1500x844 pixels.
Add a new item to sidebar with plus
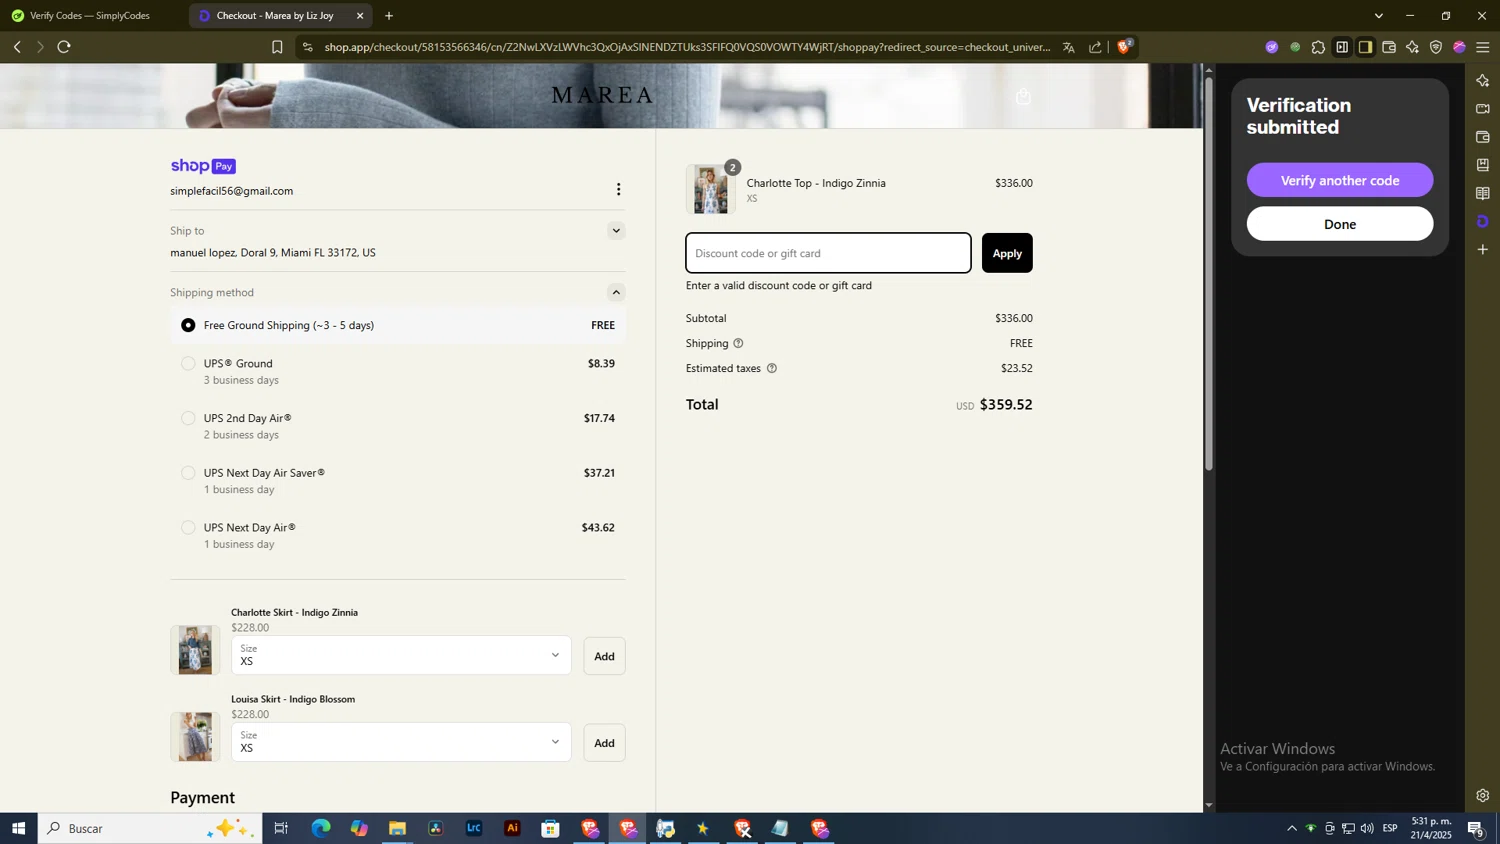tap(1483, 249)
